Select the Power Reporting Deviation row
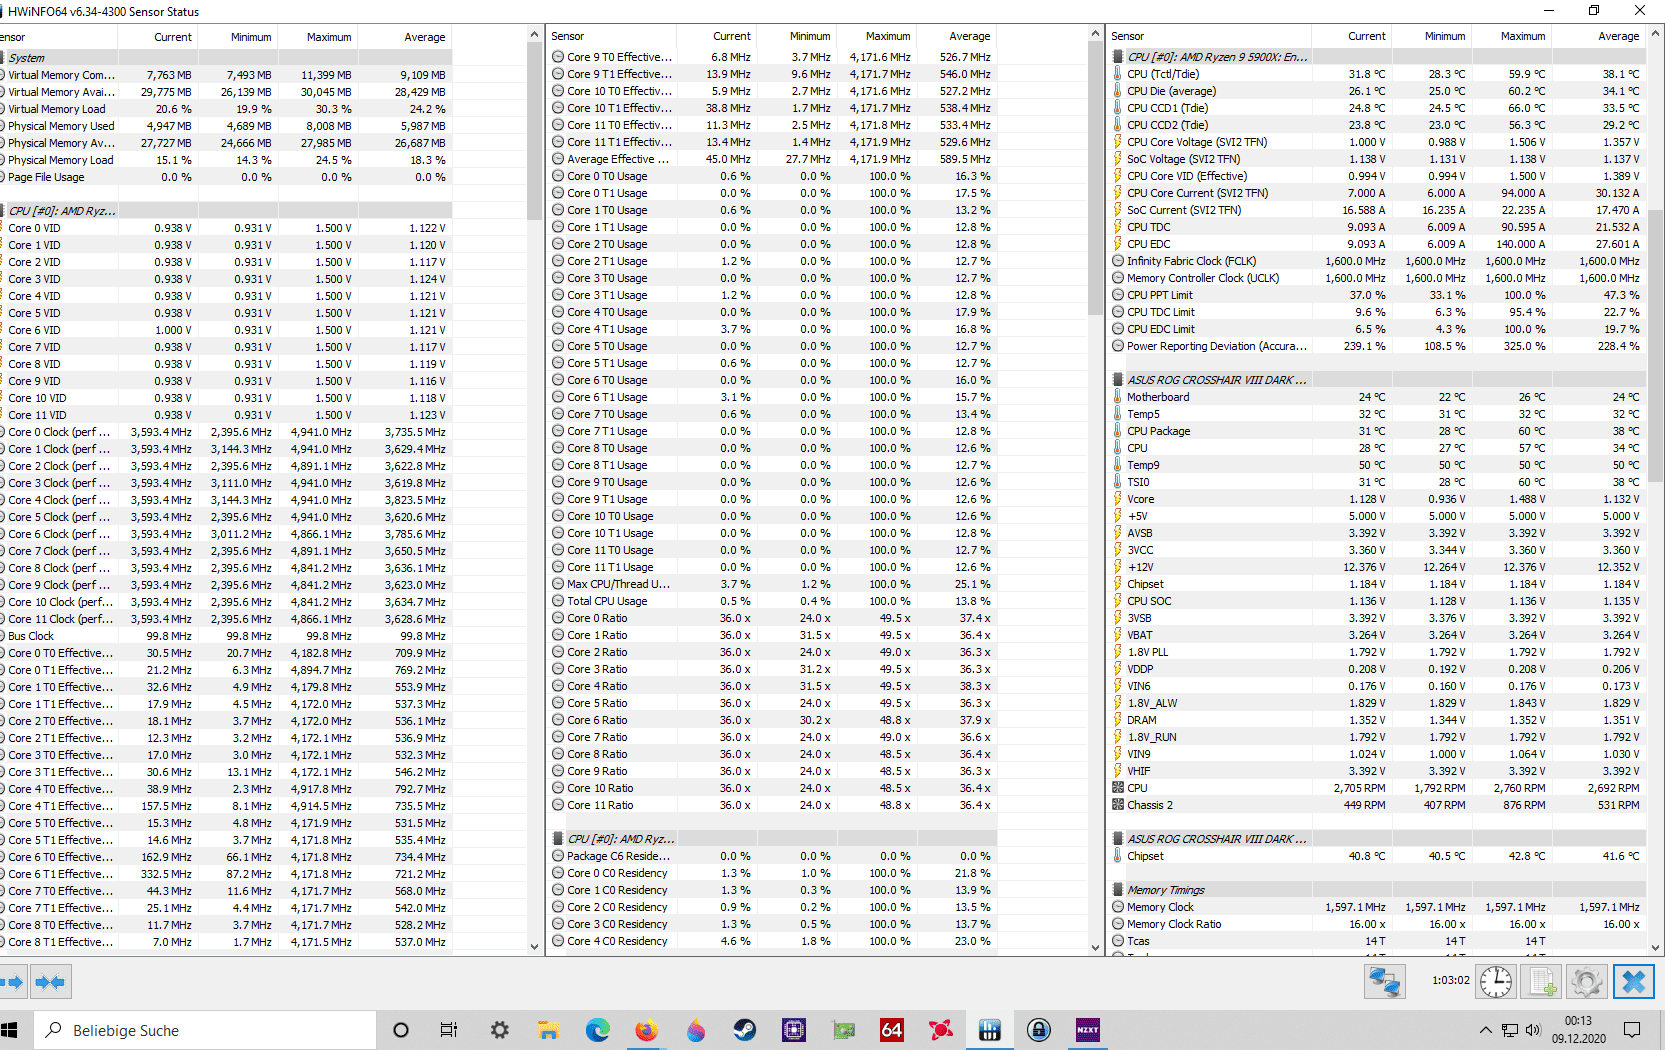 click(x=1378, y=346)
